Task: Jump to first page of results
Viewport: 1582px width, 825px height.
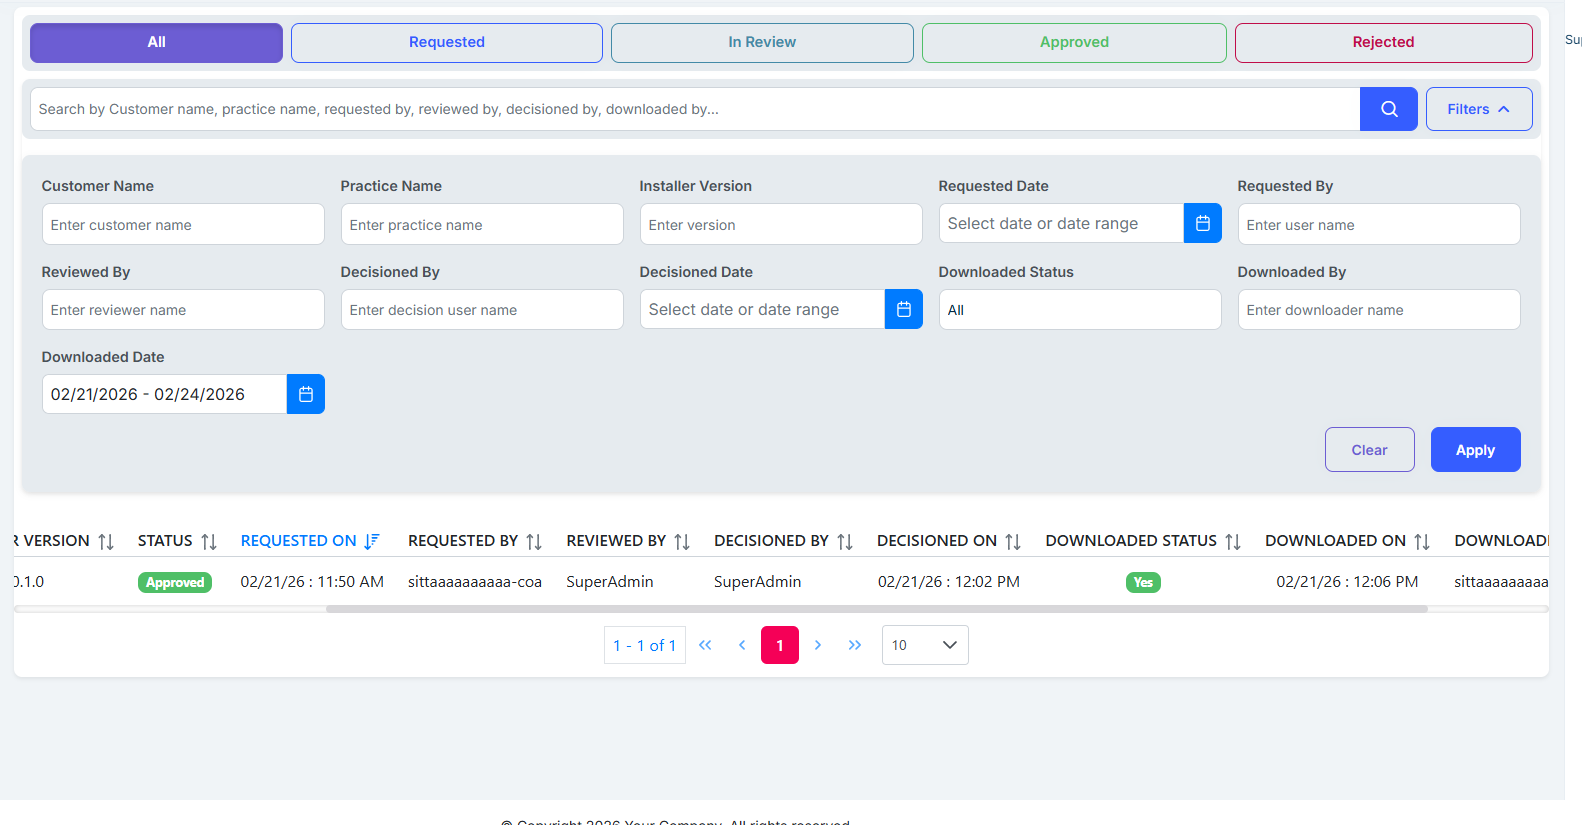Action: [705, 645]
